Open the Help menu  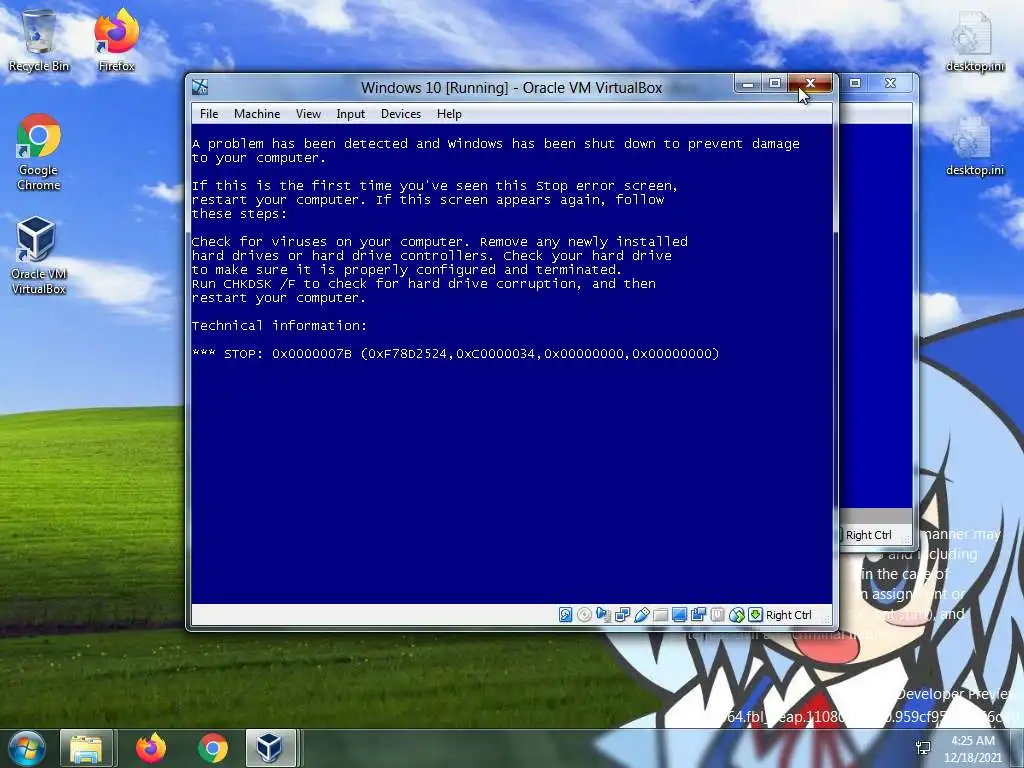(449, 114)
